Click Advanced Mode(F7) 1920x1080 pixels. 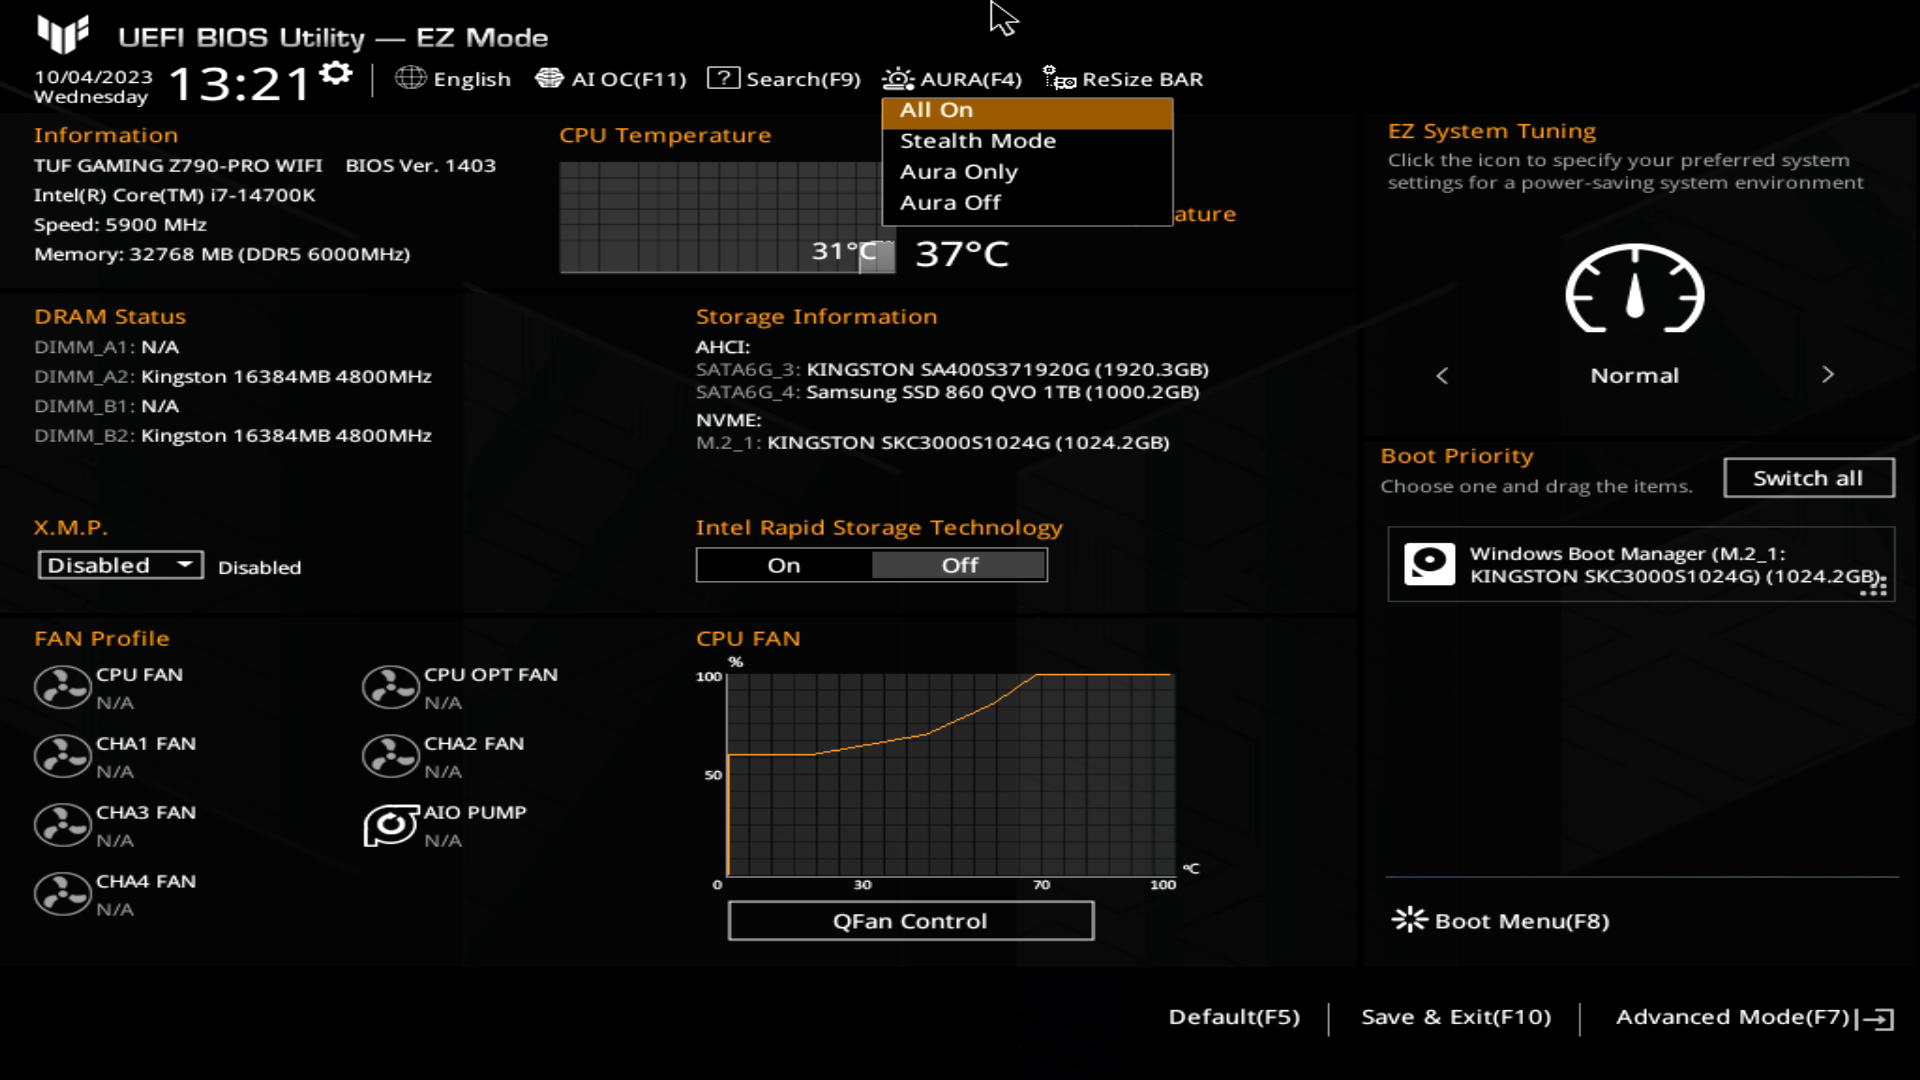tap(1732, 1017)
